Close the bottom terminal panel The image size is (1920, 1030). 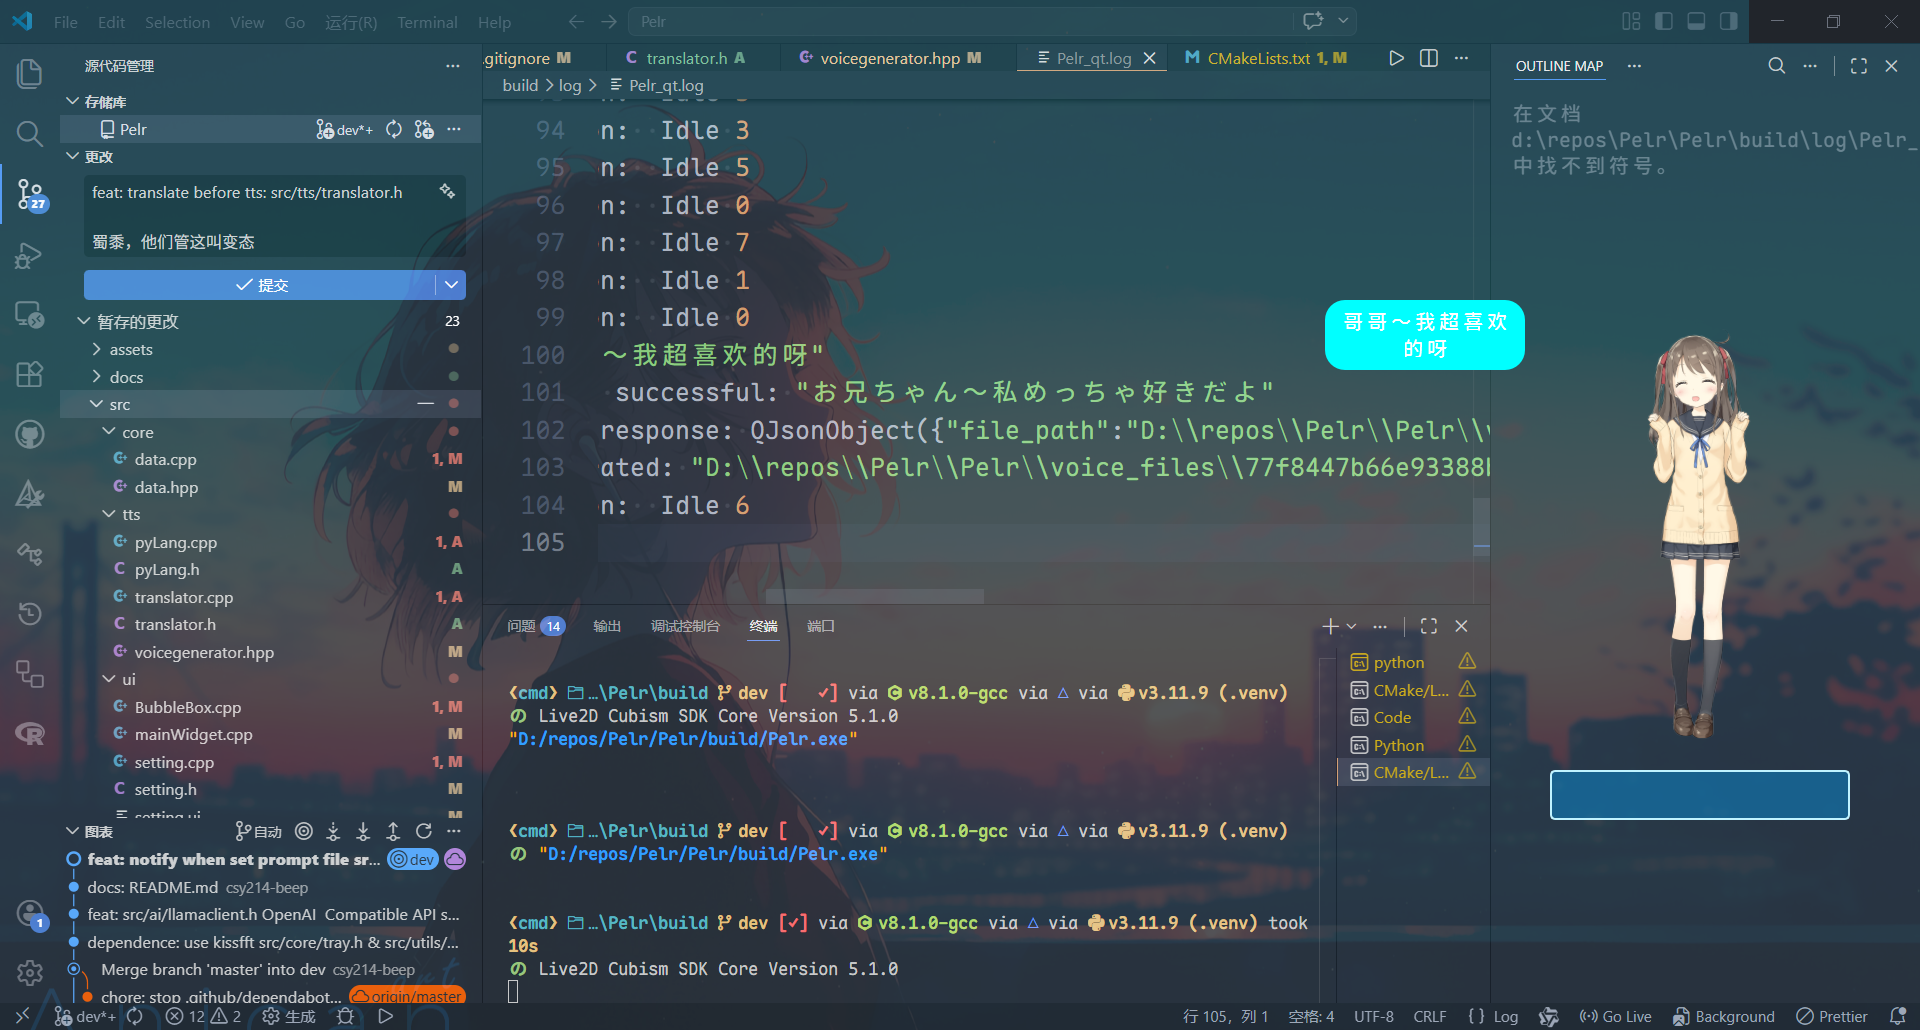(1461, 626)
